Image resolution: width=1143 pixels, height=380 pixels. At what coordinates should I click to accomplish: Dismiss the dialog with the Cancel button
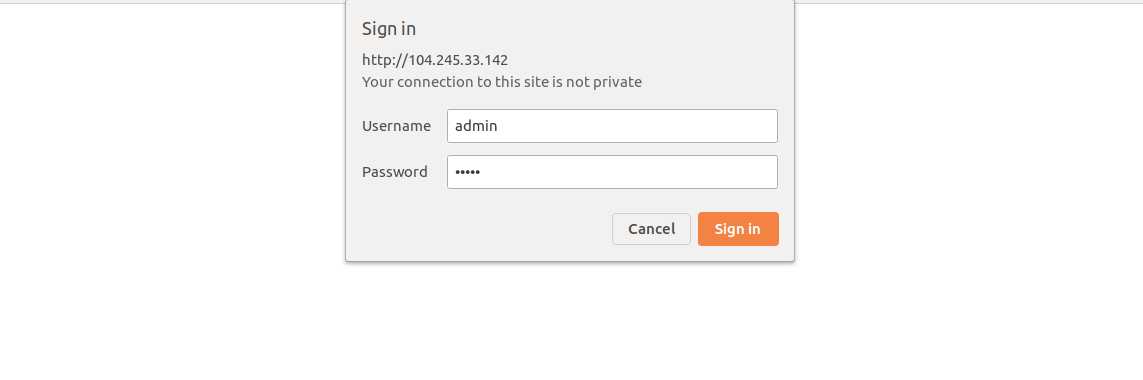point(651,229)
